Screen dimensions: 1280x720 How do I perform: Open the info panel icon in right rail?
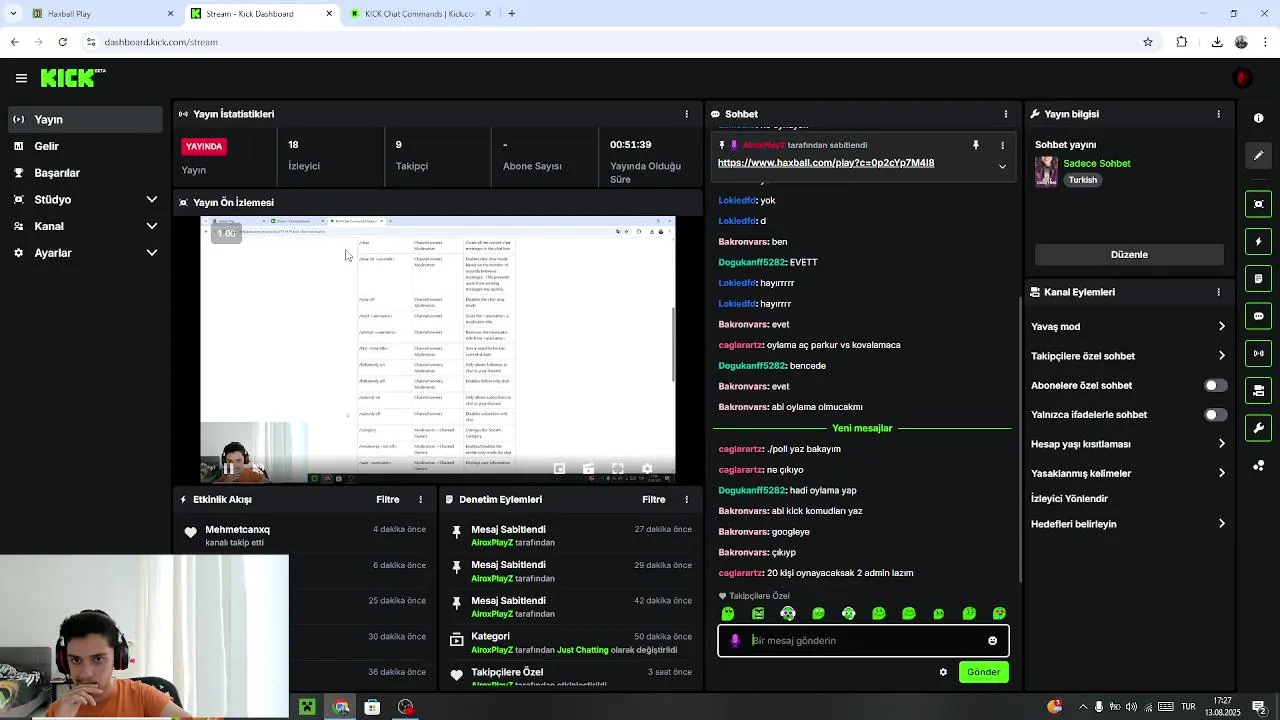click(x=1258, y=118)
